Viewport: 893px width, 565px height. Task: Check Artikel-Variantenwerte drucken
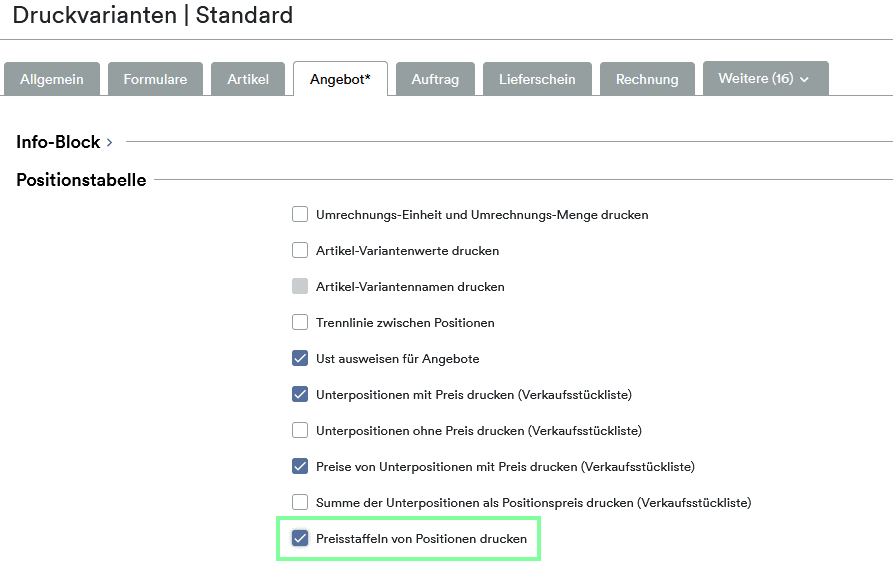click(x=300, y=251)
